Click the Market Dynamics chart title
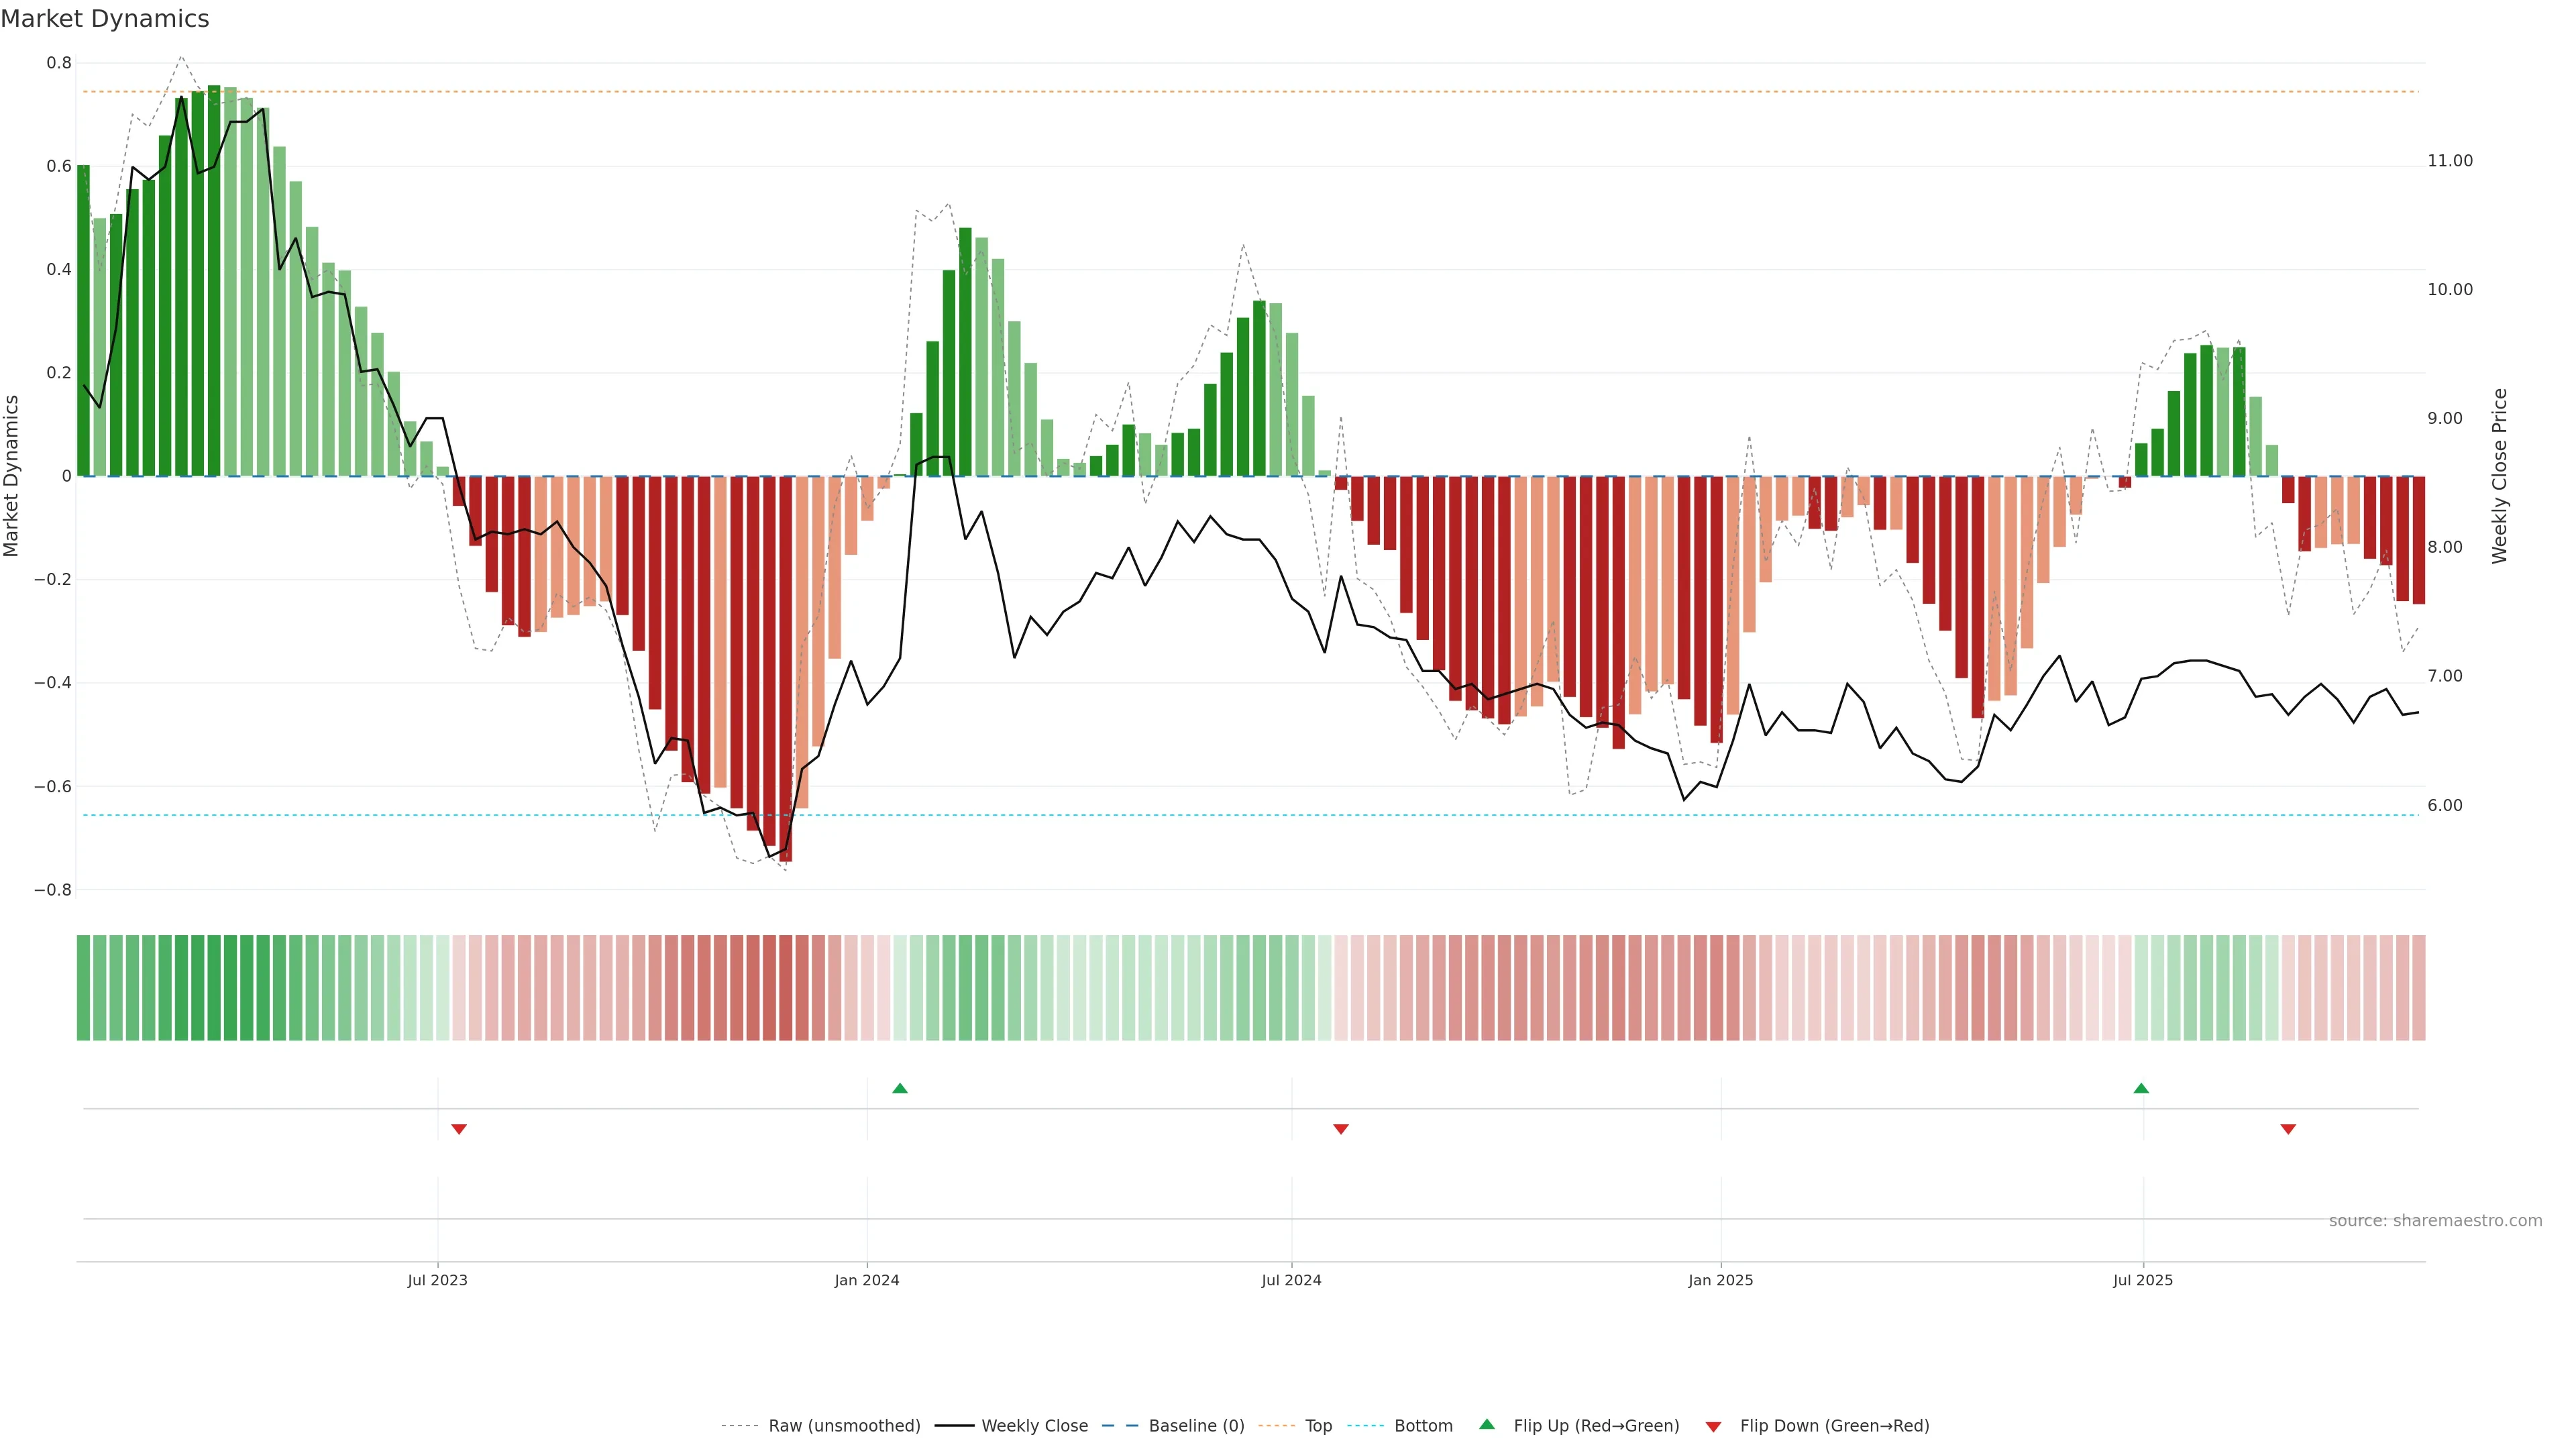The image size is (2576, 1449). pos(105,19)
